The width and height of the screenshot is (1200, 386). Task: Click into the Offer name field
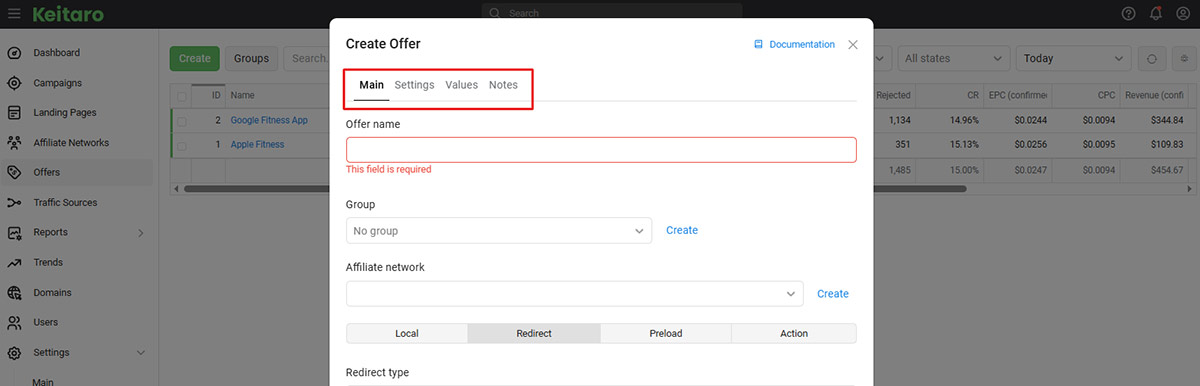(601, 149)
